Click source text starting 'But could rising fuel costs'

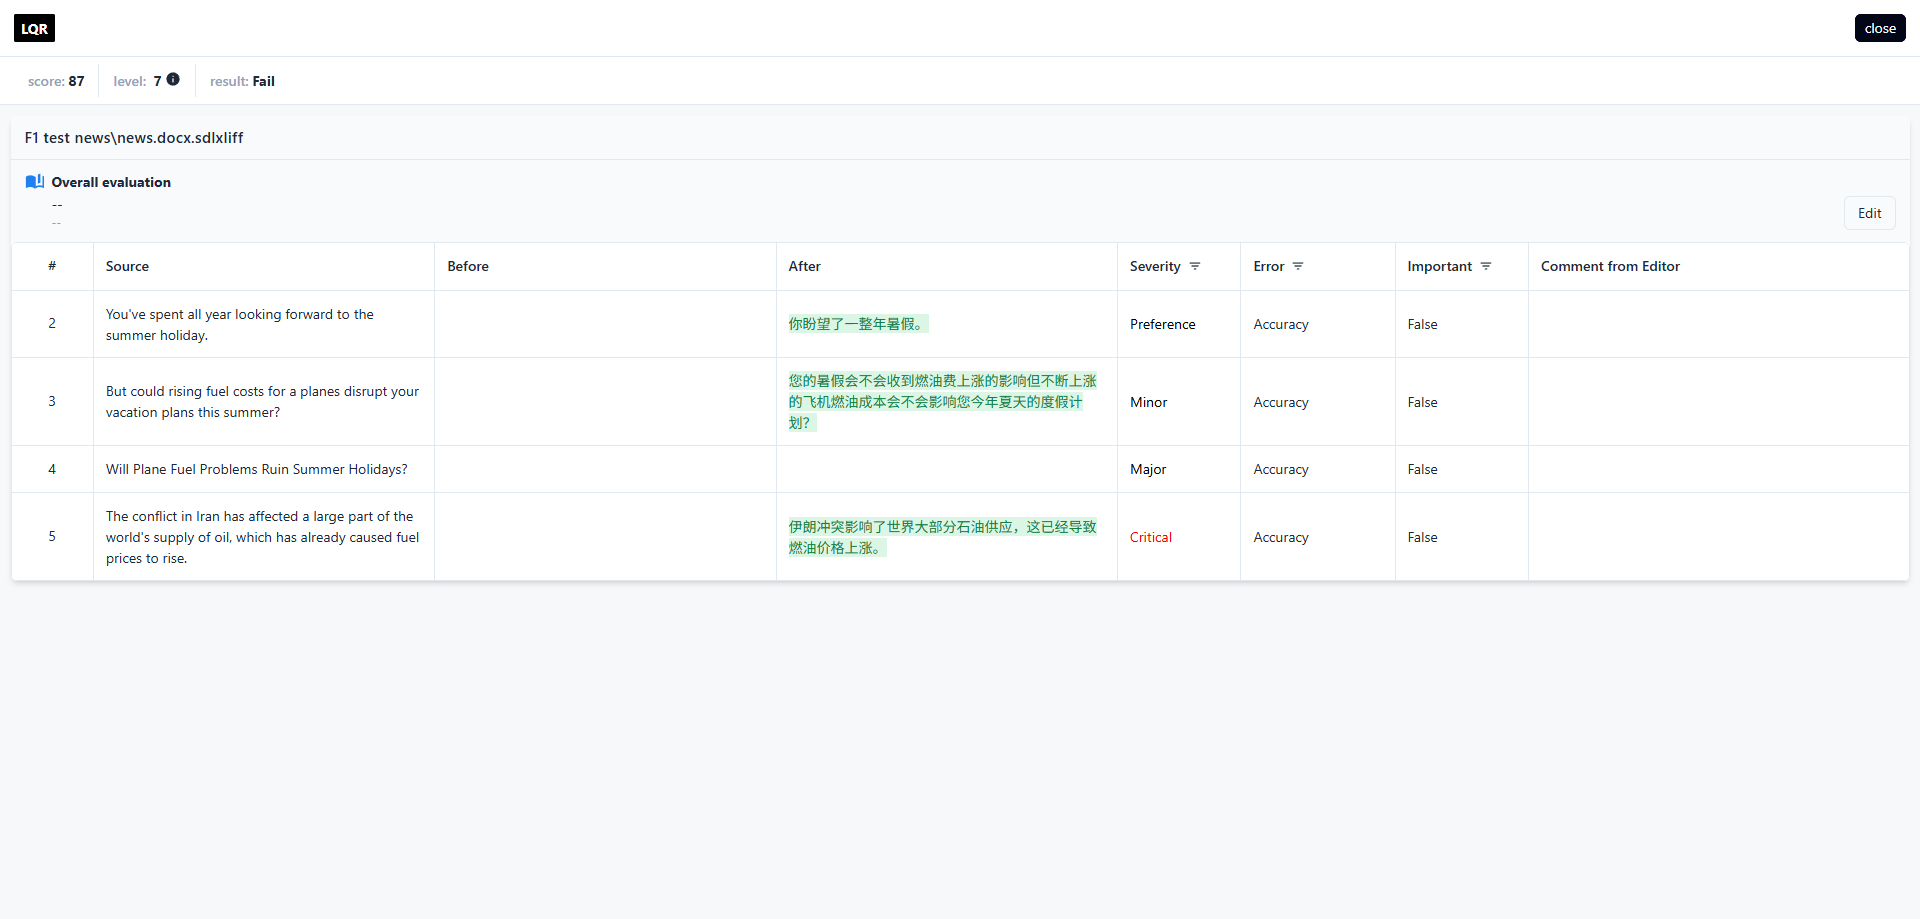[262, 402]
